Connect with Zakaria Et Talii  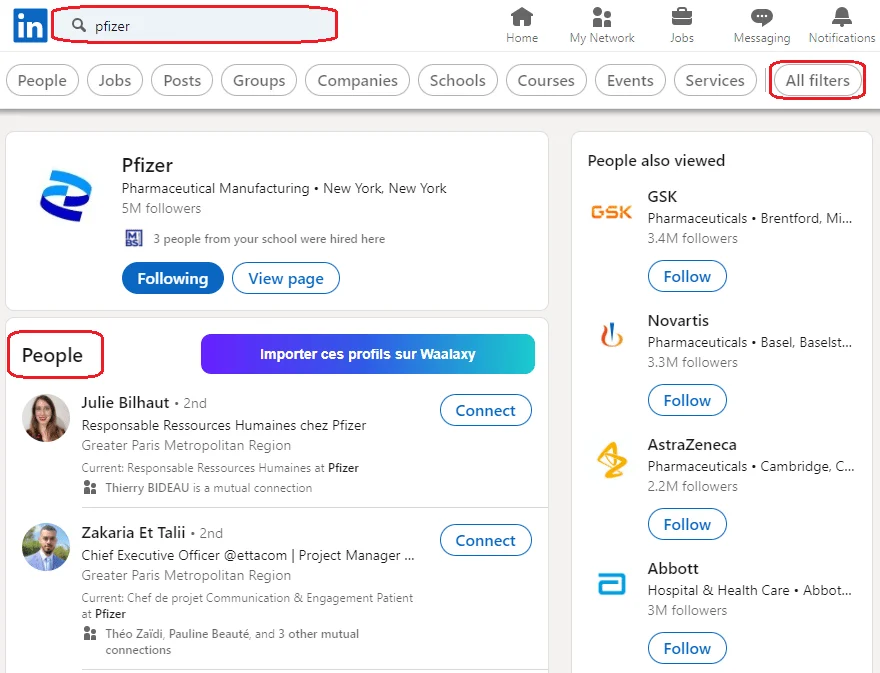tap(485, 540)
